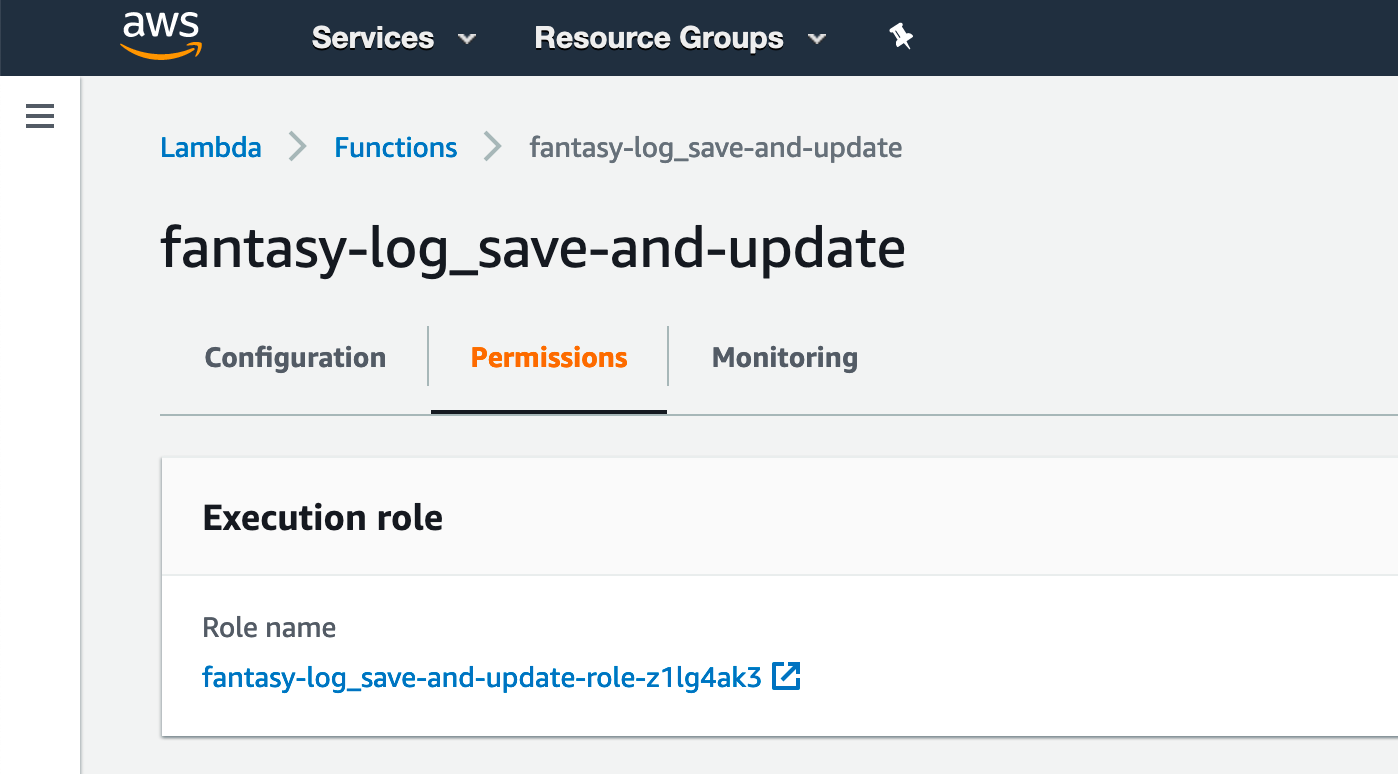Click the Role name field label
This screenshot has height=774, width=1398.
[x=269, y=628]
